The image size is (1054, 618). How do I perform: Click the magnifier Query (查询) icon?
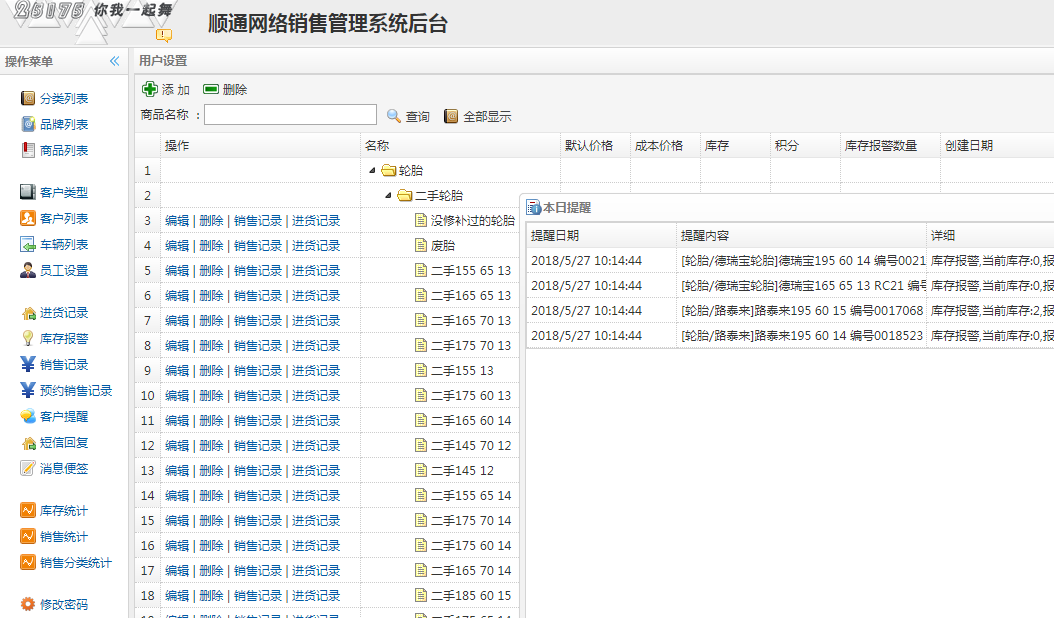(394, 116)
